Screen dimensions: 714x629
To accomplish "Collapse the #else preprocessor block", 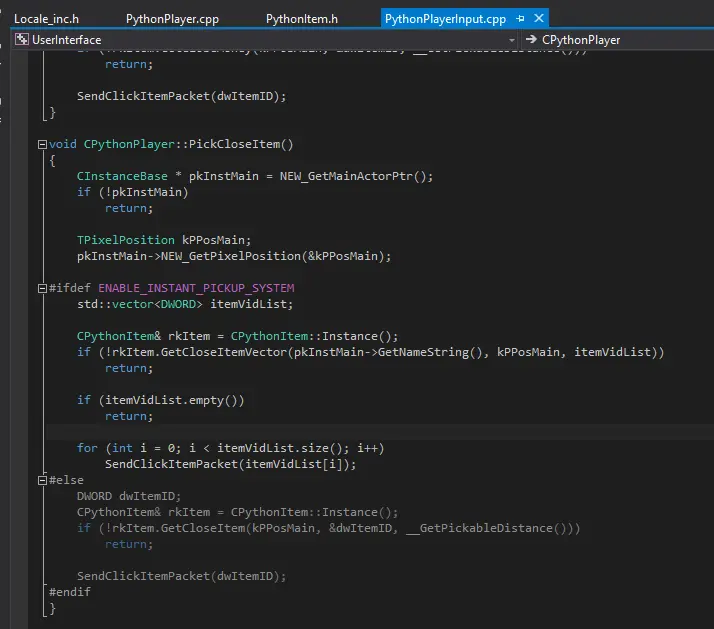I will point(41,480).
